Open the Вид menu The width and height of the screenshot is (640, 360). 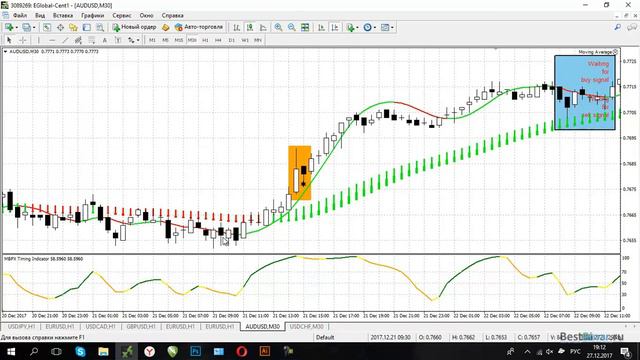(40, 16)
